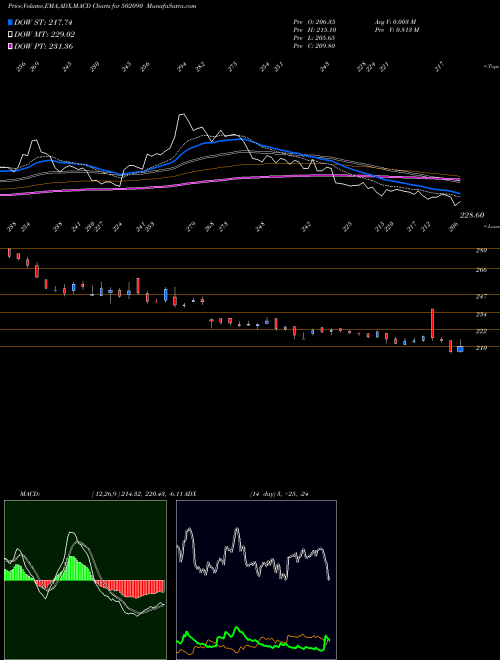Image resolution: width=500 pixels, height=660 pixels.
Task: Select the 'DOW PT: 231.36' legend label
Action: coord(43,47)
